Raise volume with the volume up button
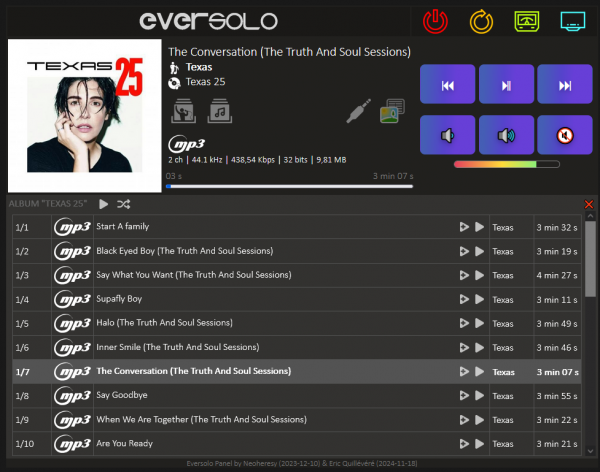 click(x=506, y=135)
